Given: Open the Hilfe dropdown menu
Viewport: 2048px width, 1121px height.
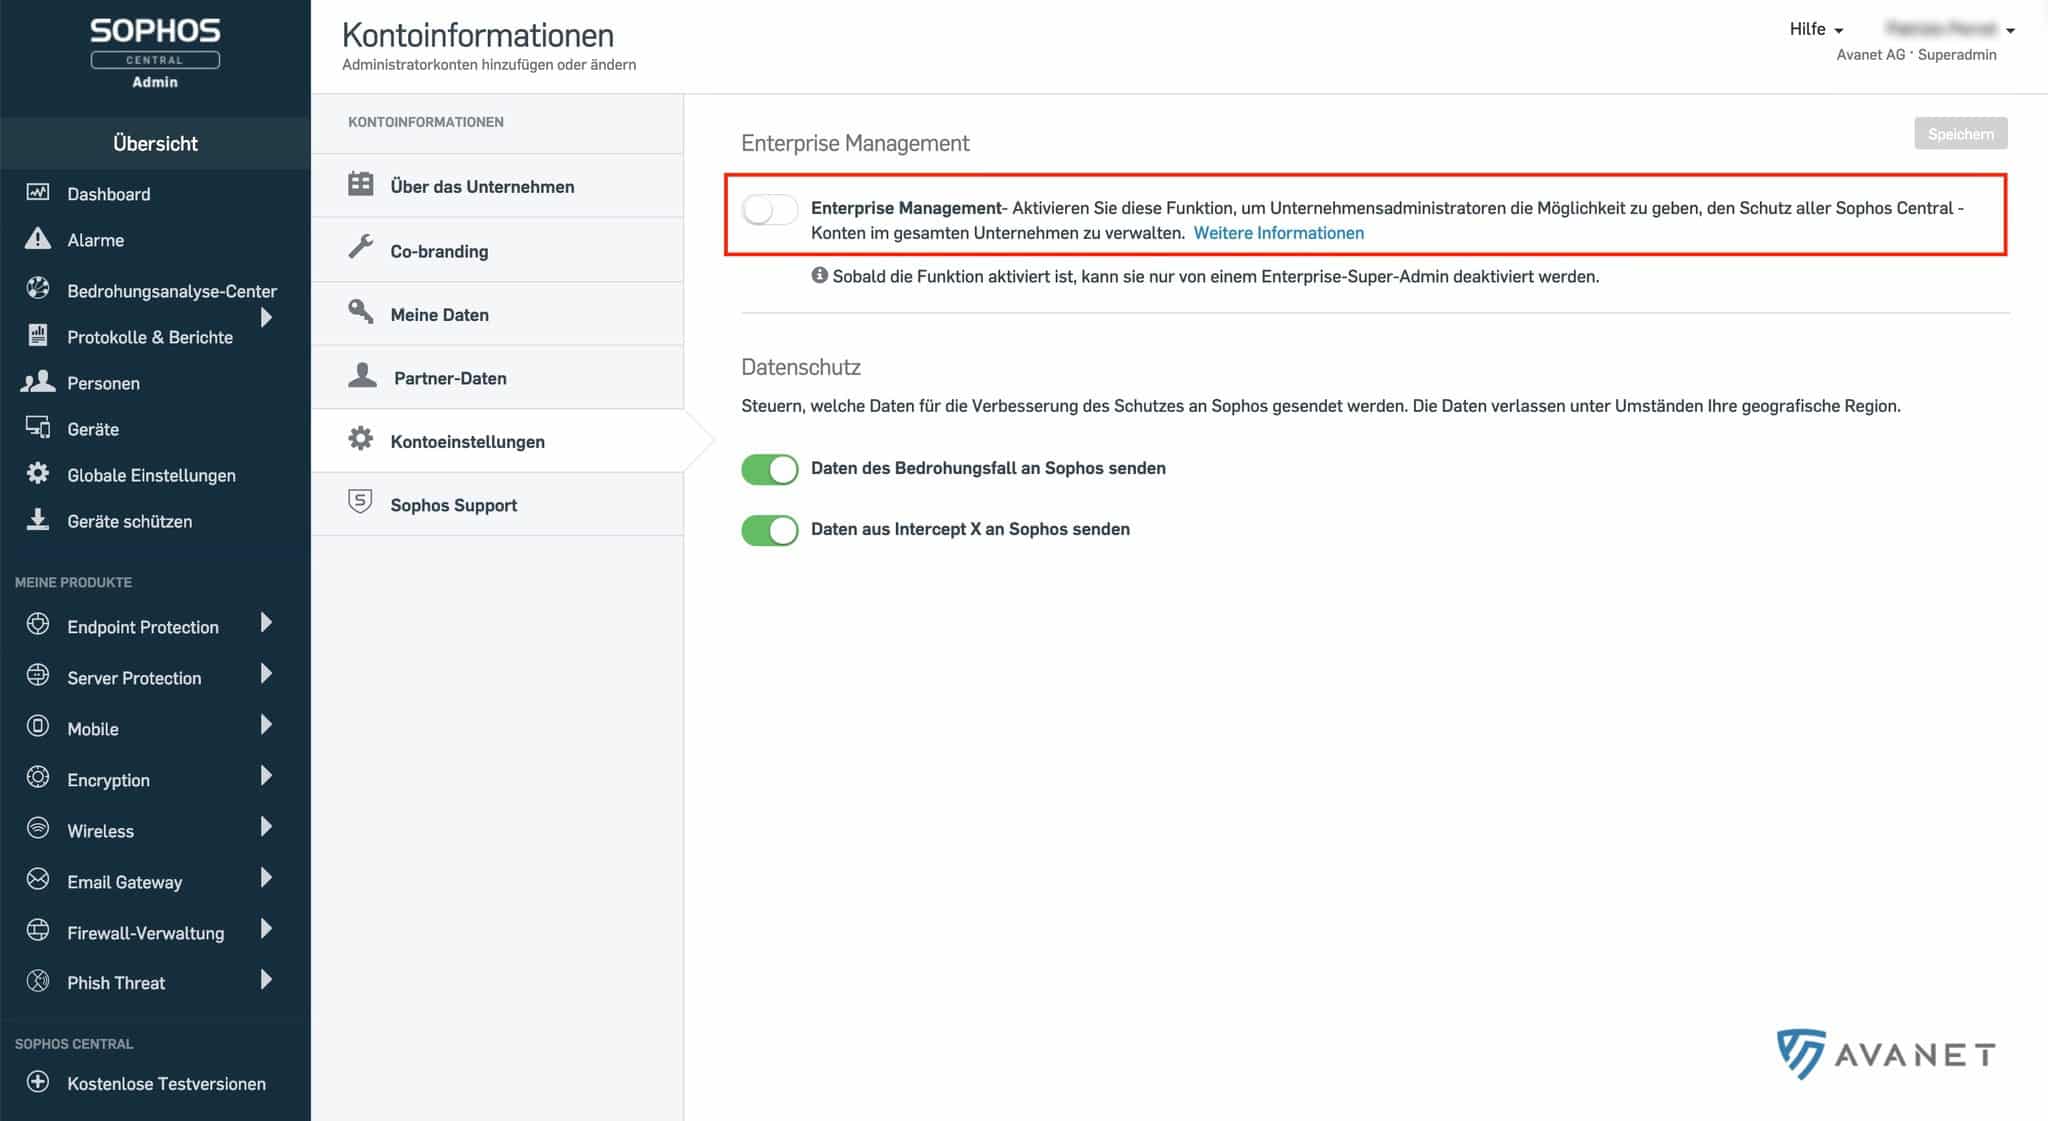Looking at the screenshot, I should (x=1816, y=29).
